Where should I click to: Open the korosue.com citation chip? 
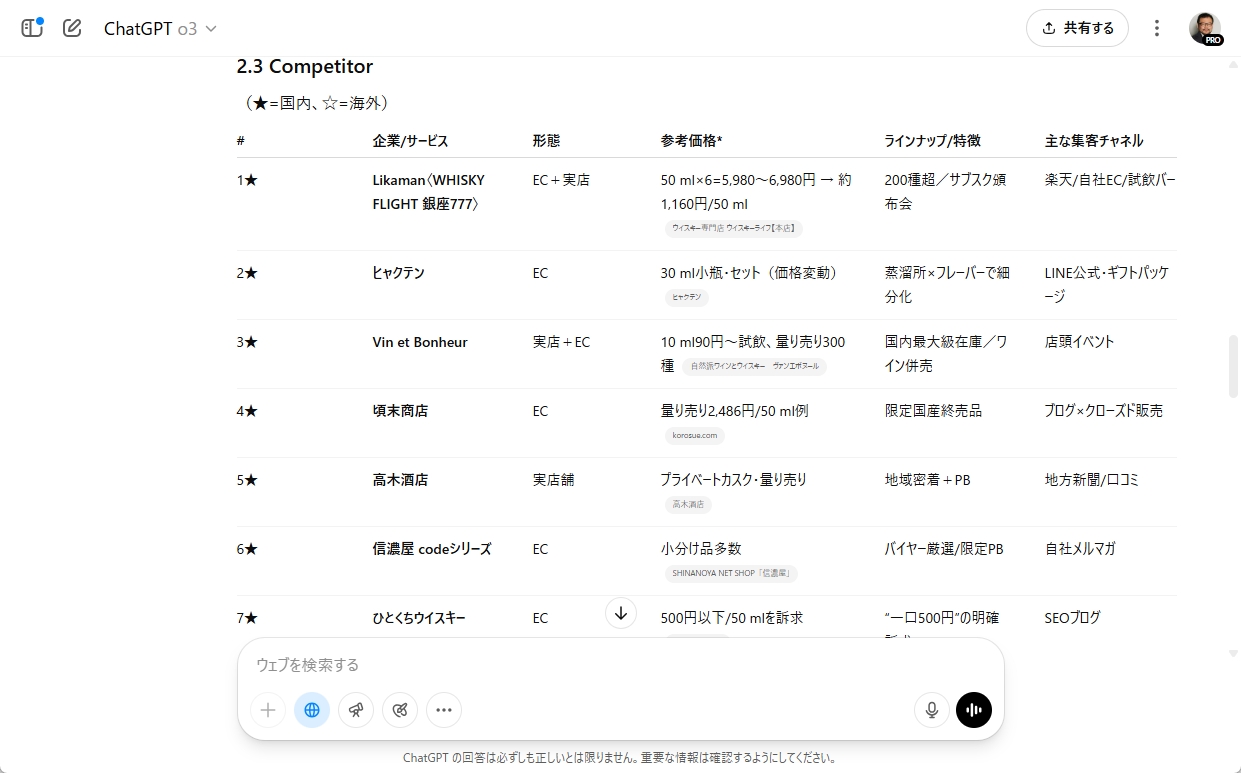pos(695,435)
